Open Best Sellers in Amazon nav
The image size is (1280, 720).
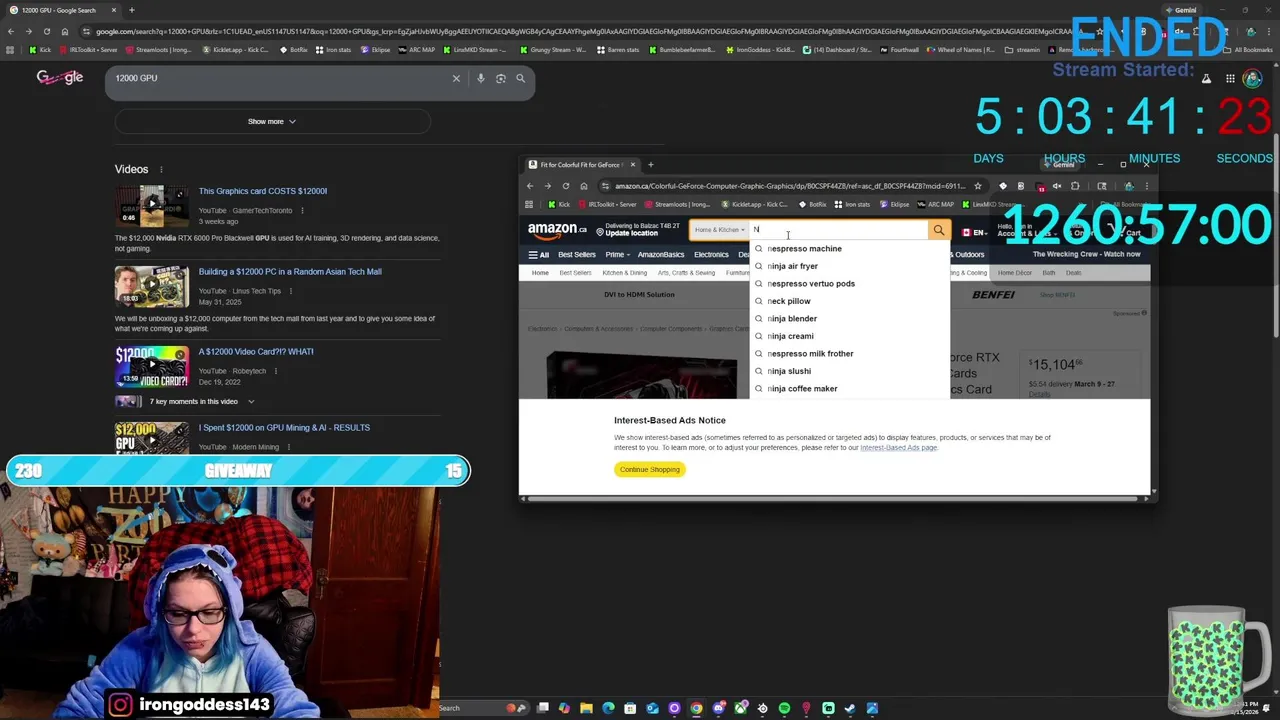point(577,255)
